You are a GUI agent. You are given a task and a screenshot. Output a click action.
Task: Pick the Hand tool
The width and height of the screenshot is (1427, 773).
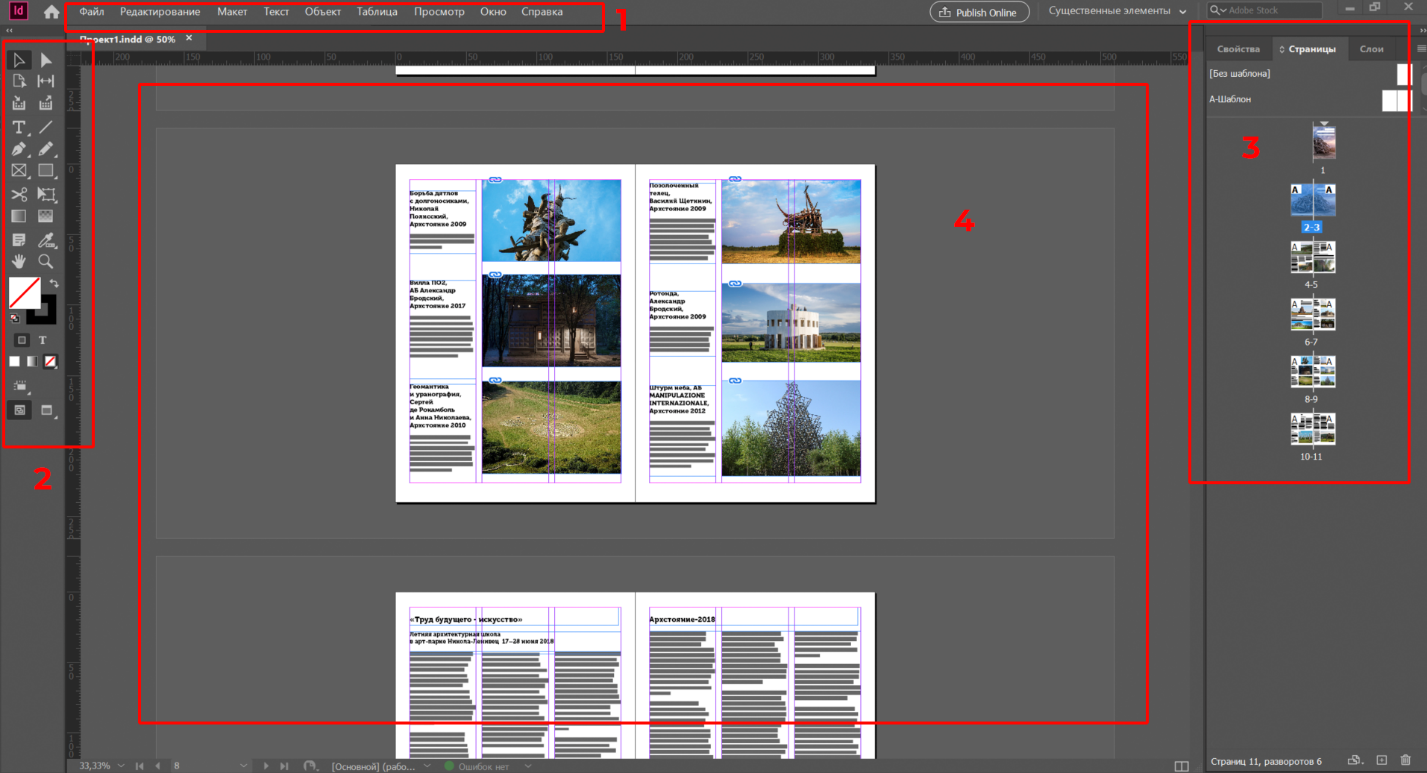point(20,261)
